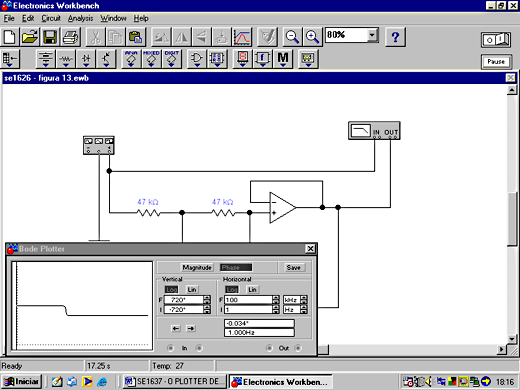
Task: Switch to SE1637 Word taskbar window
Action: click(x=175, y=381)
